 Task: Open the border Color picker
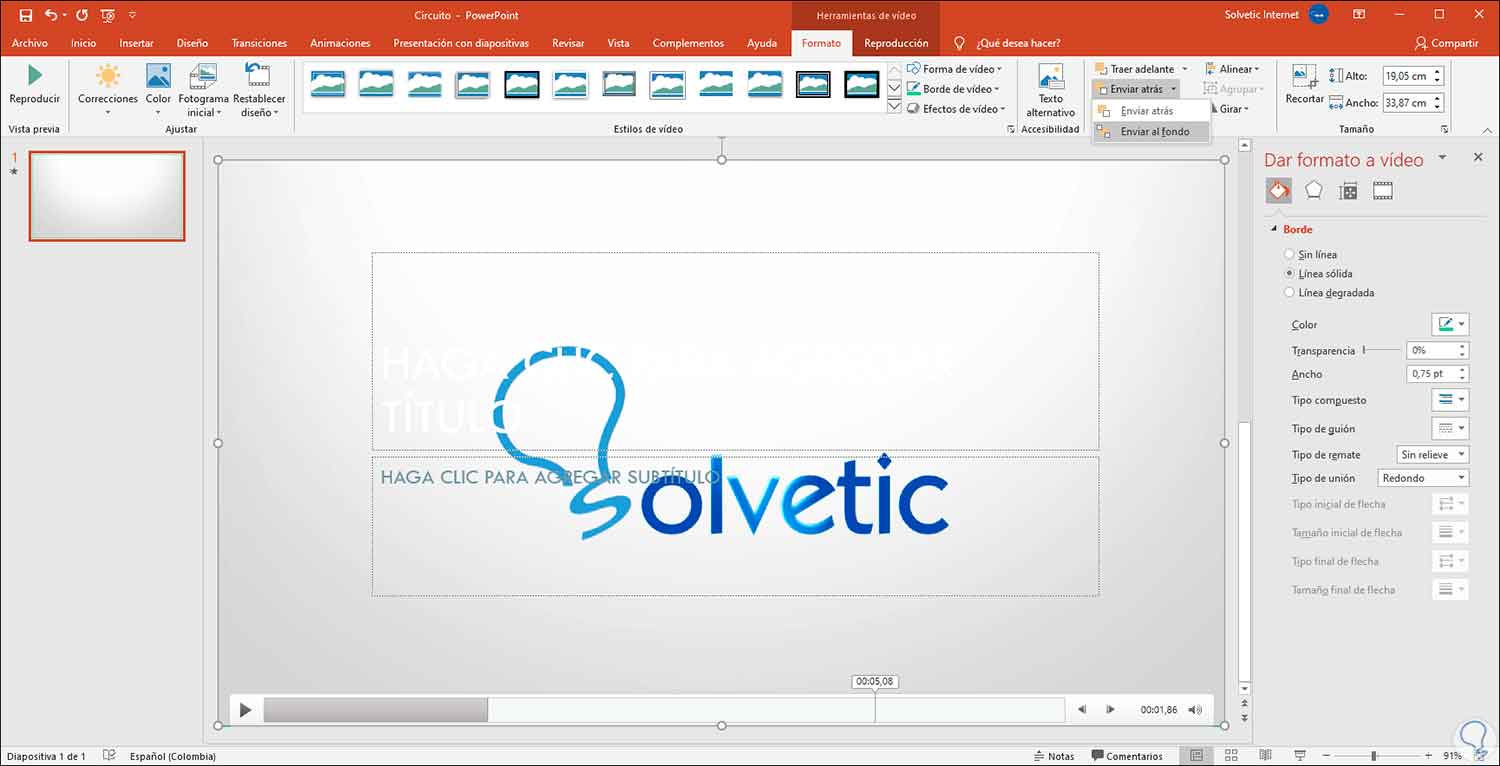[1450, 324]
